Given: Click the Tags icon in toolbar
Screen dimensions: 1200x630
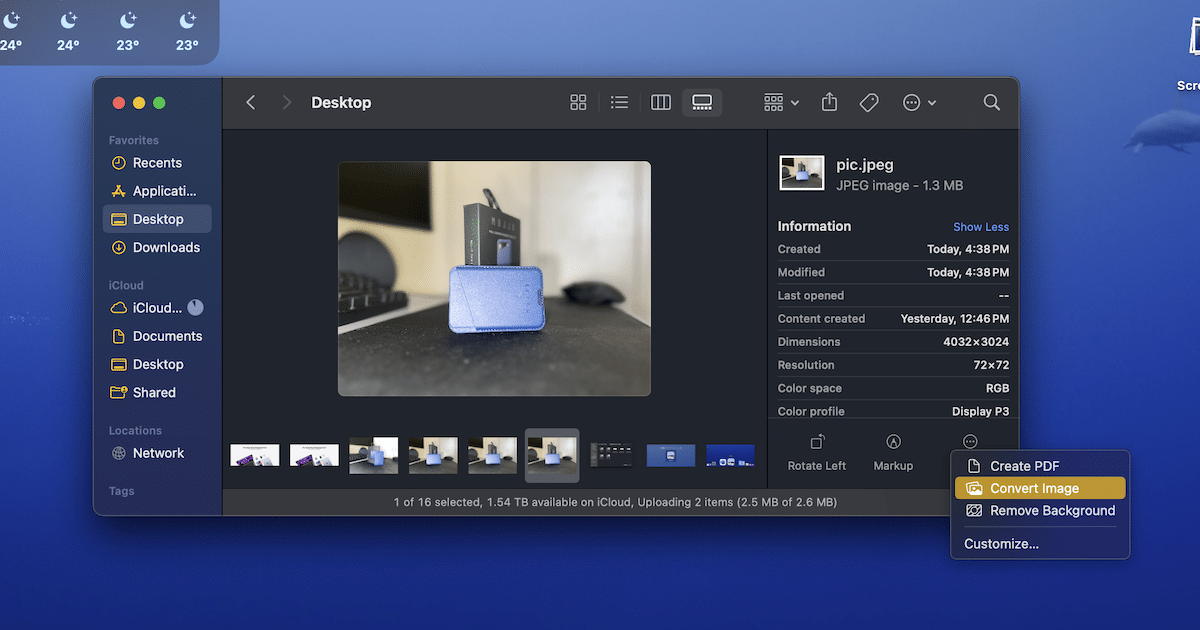Looking at the screenshot, I should (x=869, y=102).
